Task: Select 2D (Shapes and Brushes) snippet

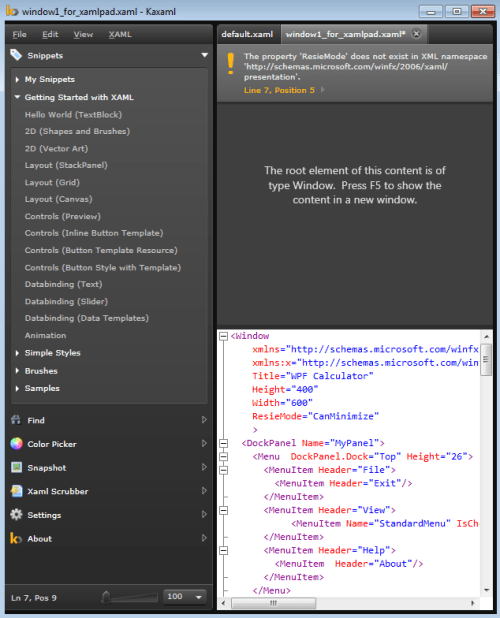Action: (x=77, y=131)
